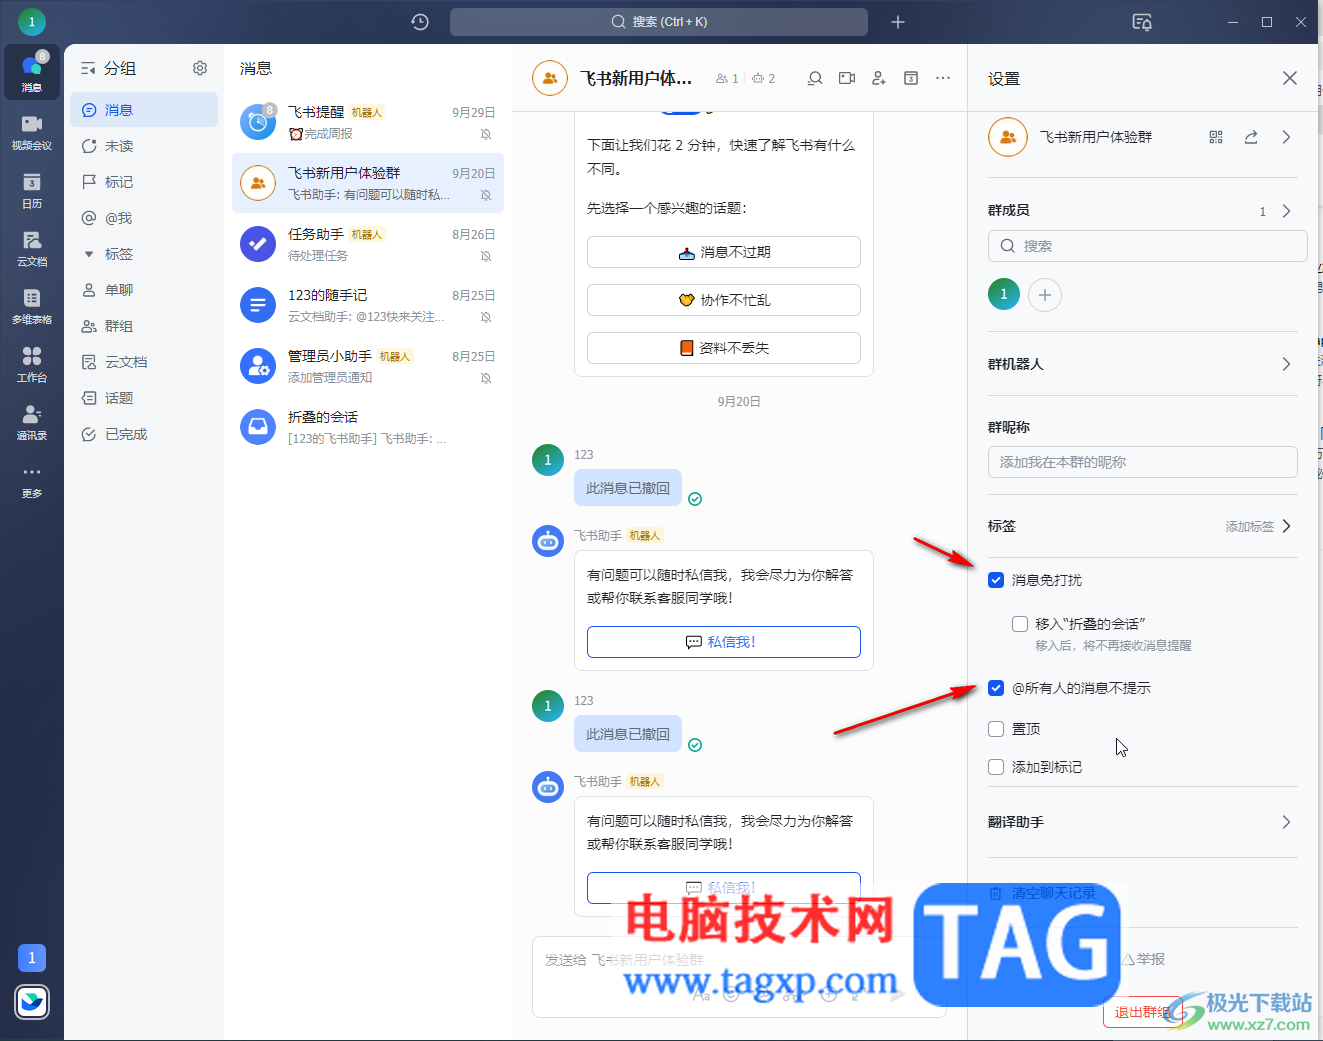This screenshot has width=1323, height=1041.
Task: Share the group using the share arrow icon
Action: [1251, 137]
